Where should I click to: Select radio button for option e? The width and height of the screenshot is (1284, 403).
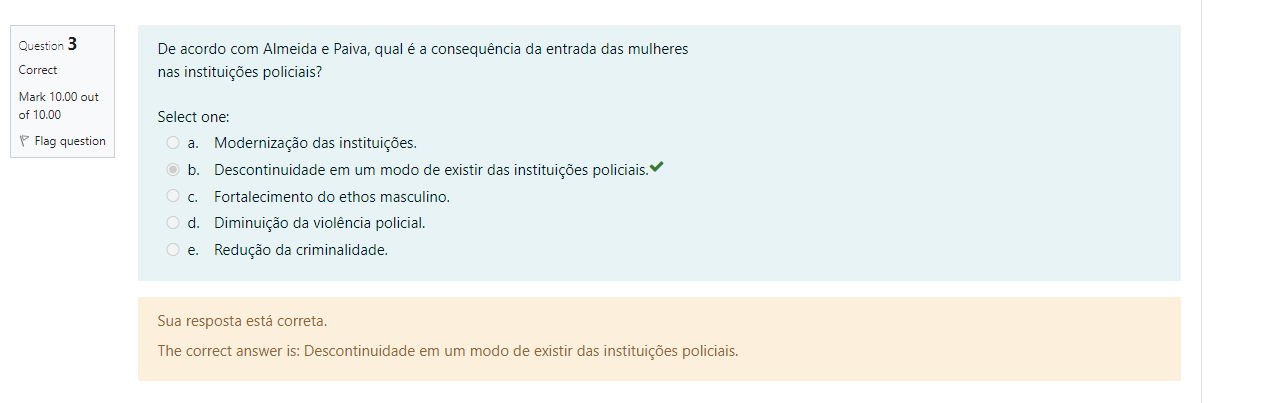coord(173,250)
